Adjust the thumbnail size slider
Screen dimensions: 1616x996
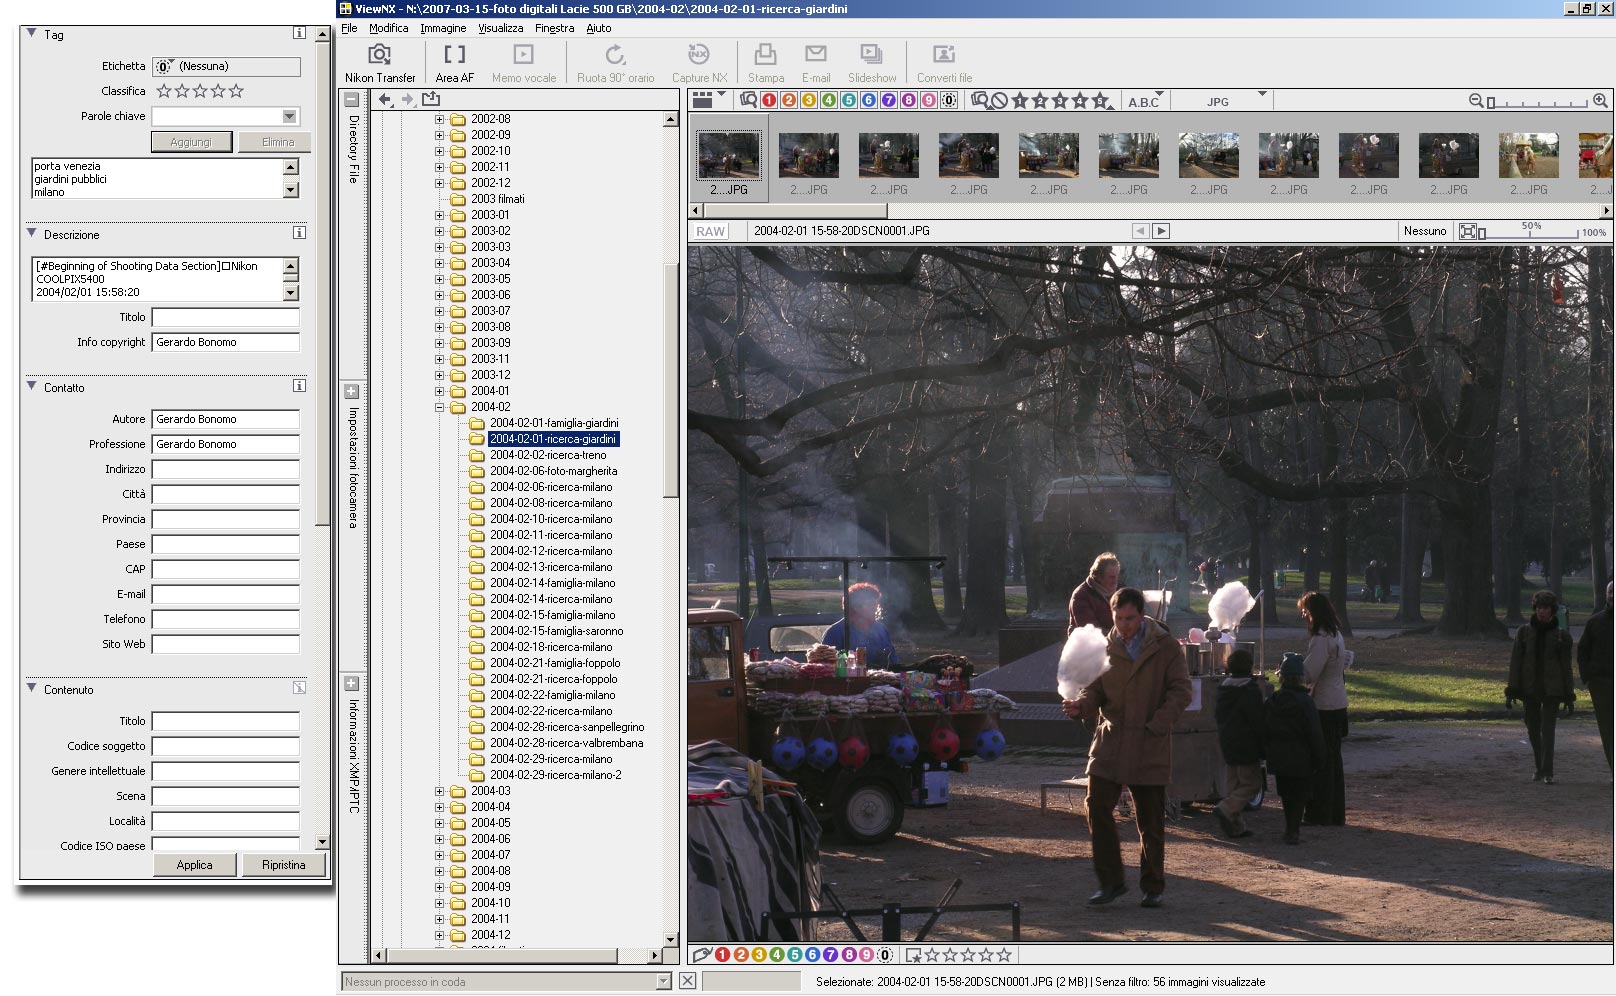(x=1538, y=102)
